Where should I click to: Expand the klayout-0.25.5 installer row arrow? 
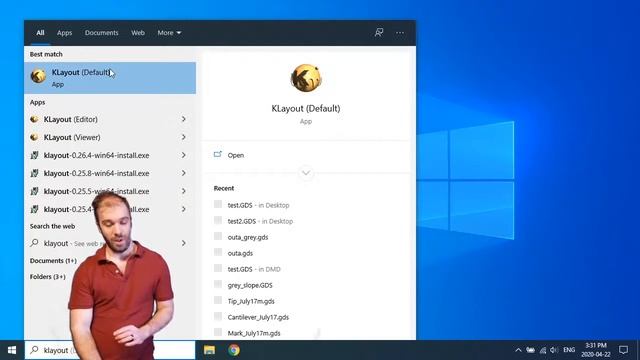[184, 191]
